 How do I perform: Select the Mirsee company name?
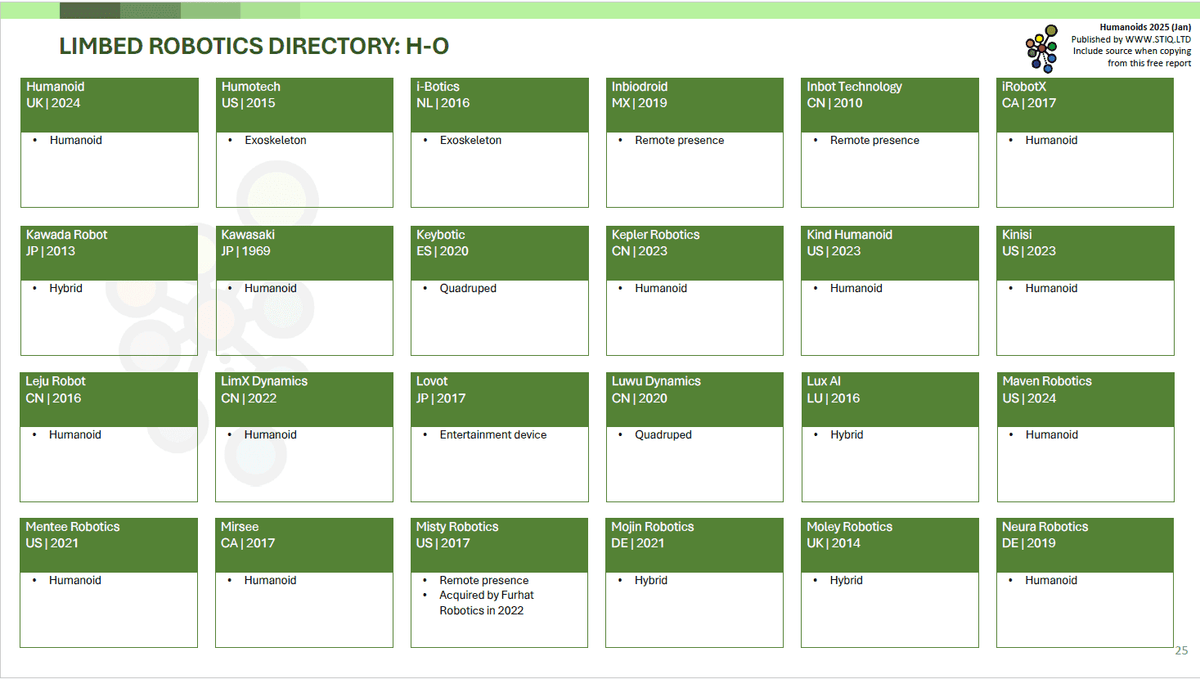click(240, 527)
